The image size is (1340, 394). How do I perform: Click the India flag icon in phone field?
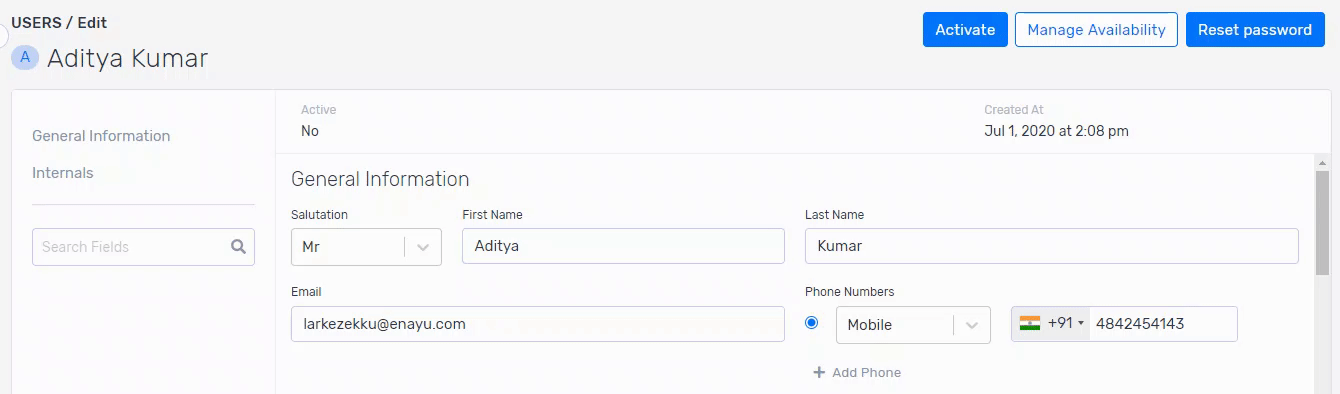(x=1030, y=323)
